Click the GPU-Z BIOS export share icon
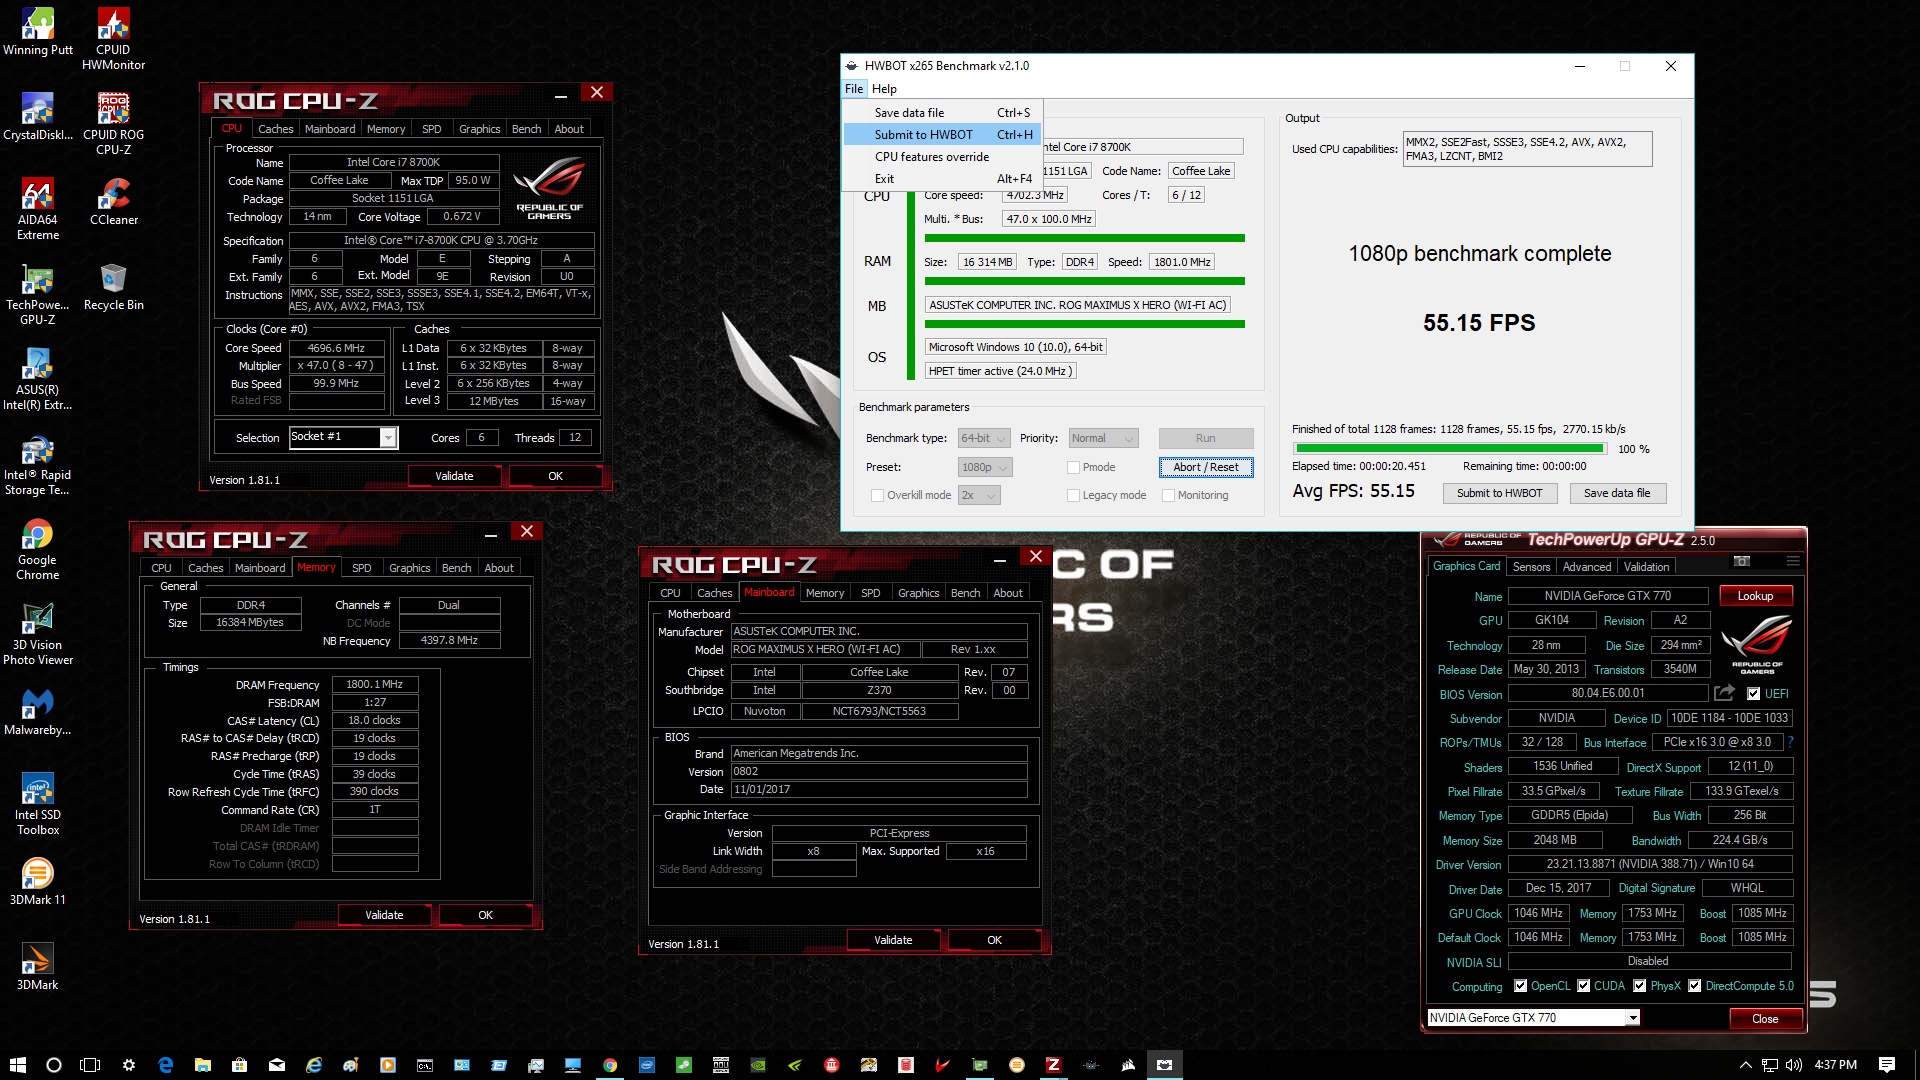1920x1080 pixels. click(x=1724, y=693)
